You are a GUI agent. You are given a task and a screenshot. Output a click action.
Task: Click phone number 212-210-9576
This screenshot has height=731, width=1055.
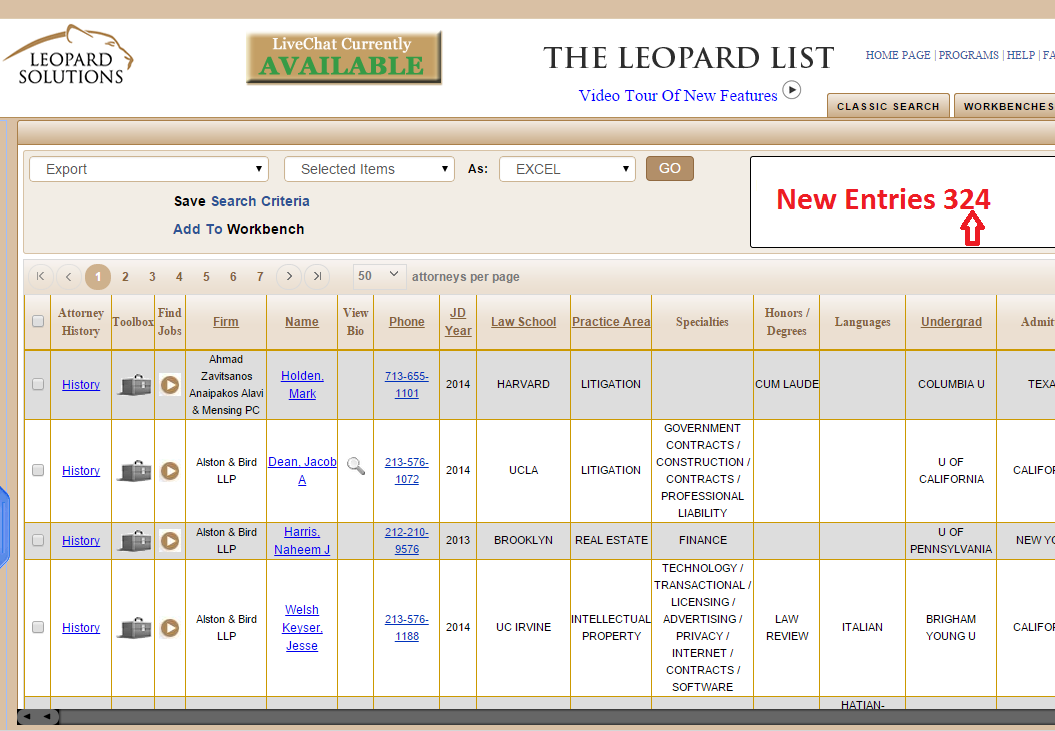(x=406, y=541)
